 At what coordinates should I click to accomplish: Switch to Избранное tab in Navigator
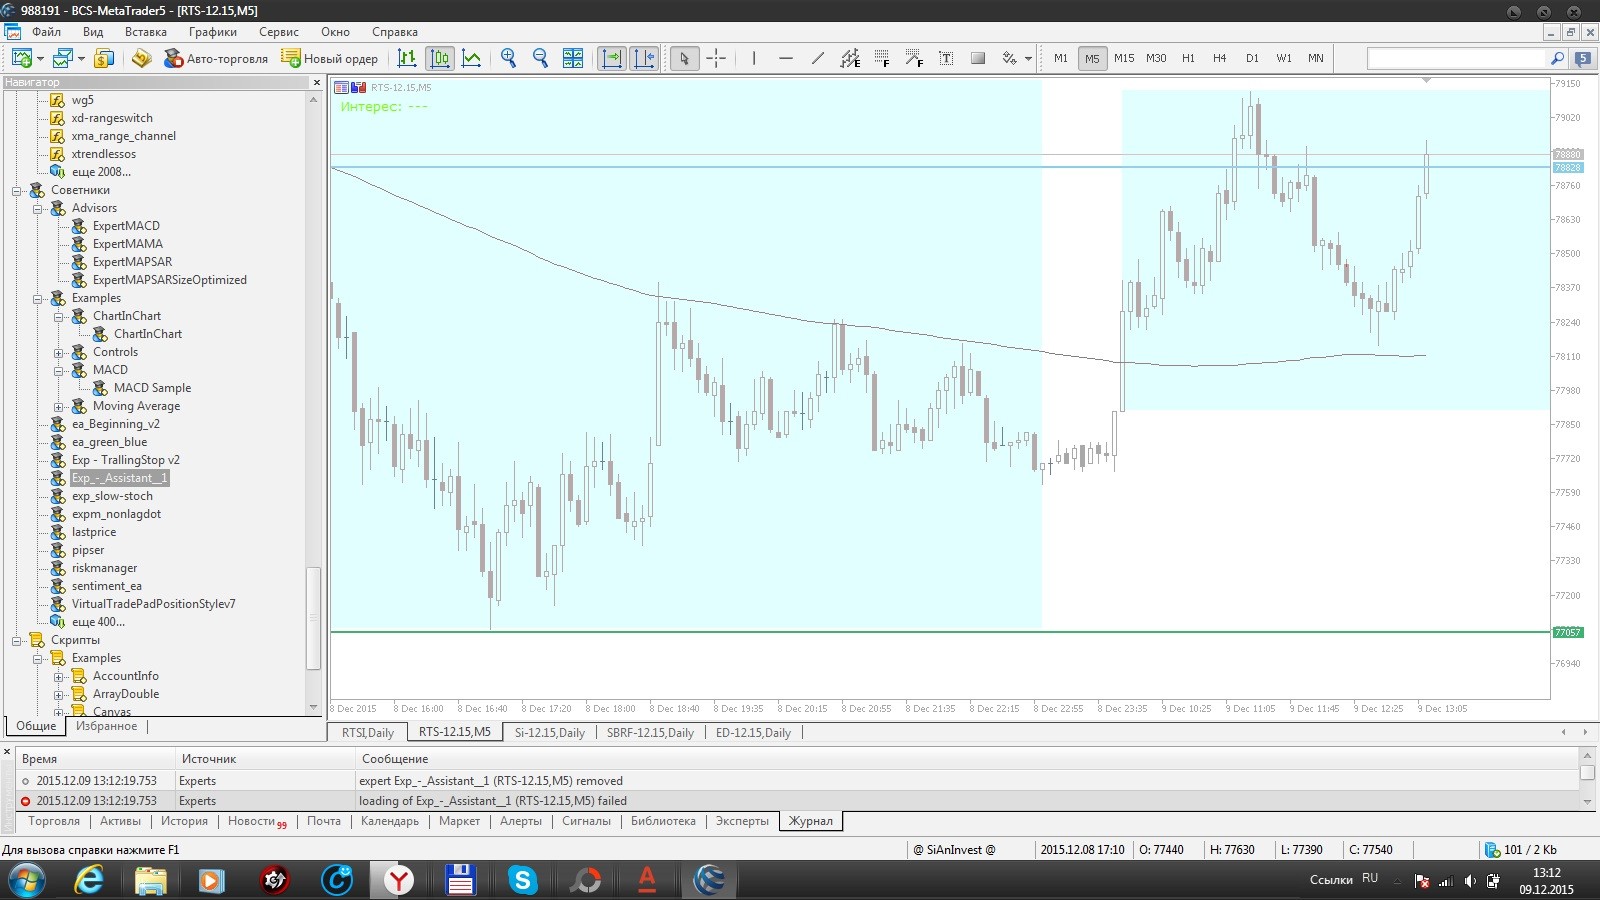tap(107, 726)
